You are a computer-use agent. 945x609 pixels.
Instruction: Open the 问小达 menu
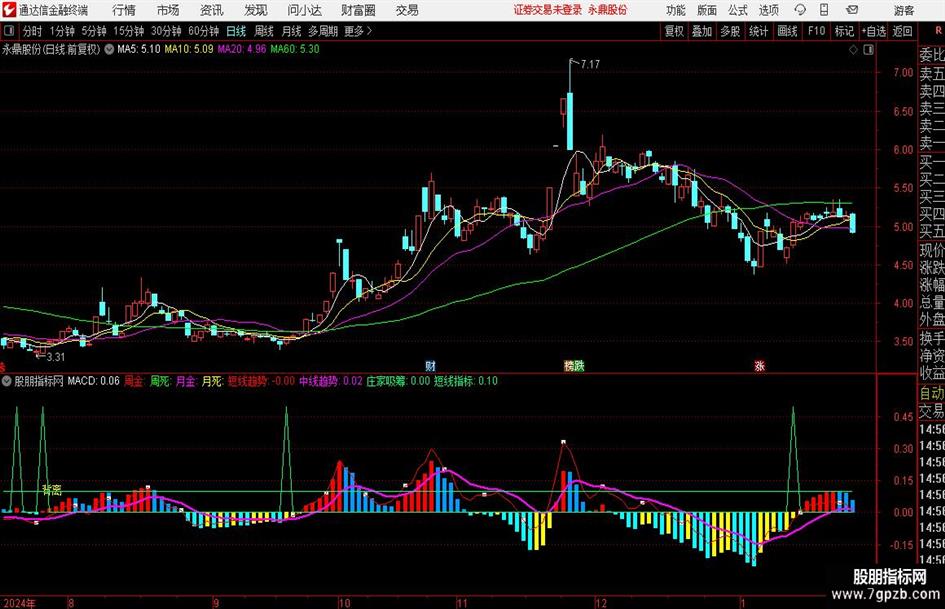pyautogui.click(x=304, y=10)
